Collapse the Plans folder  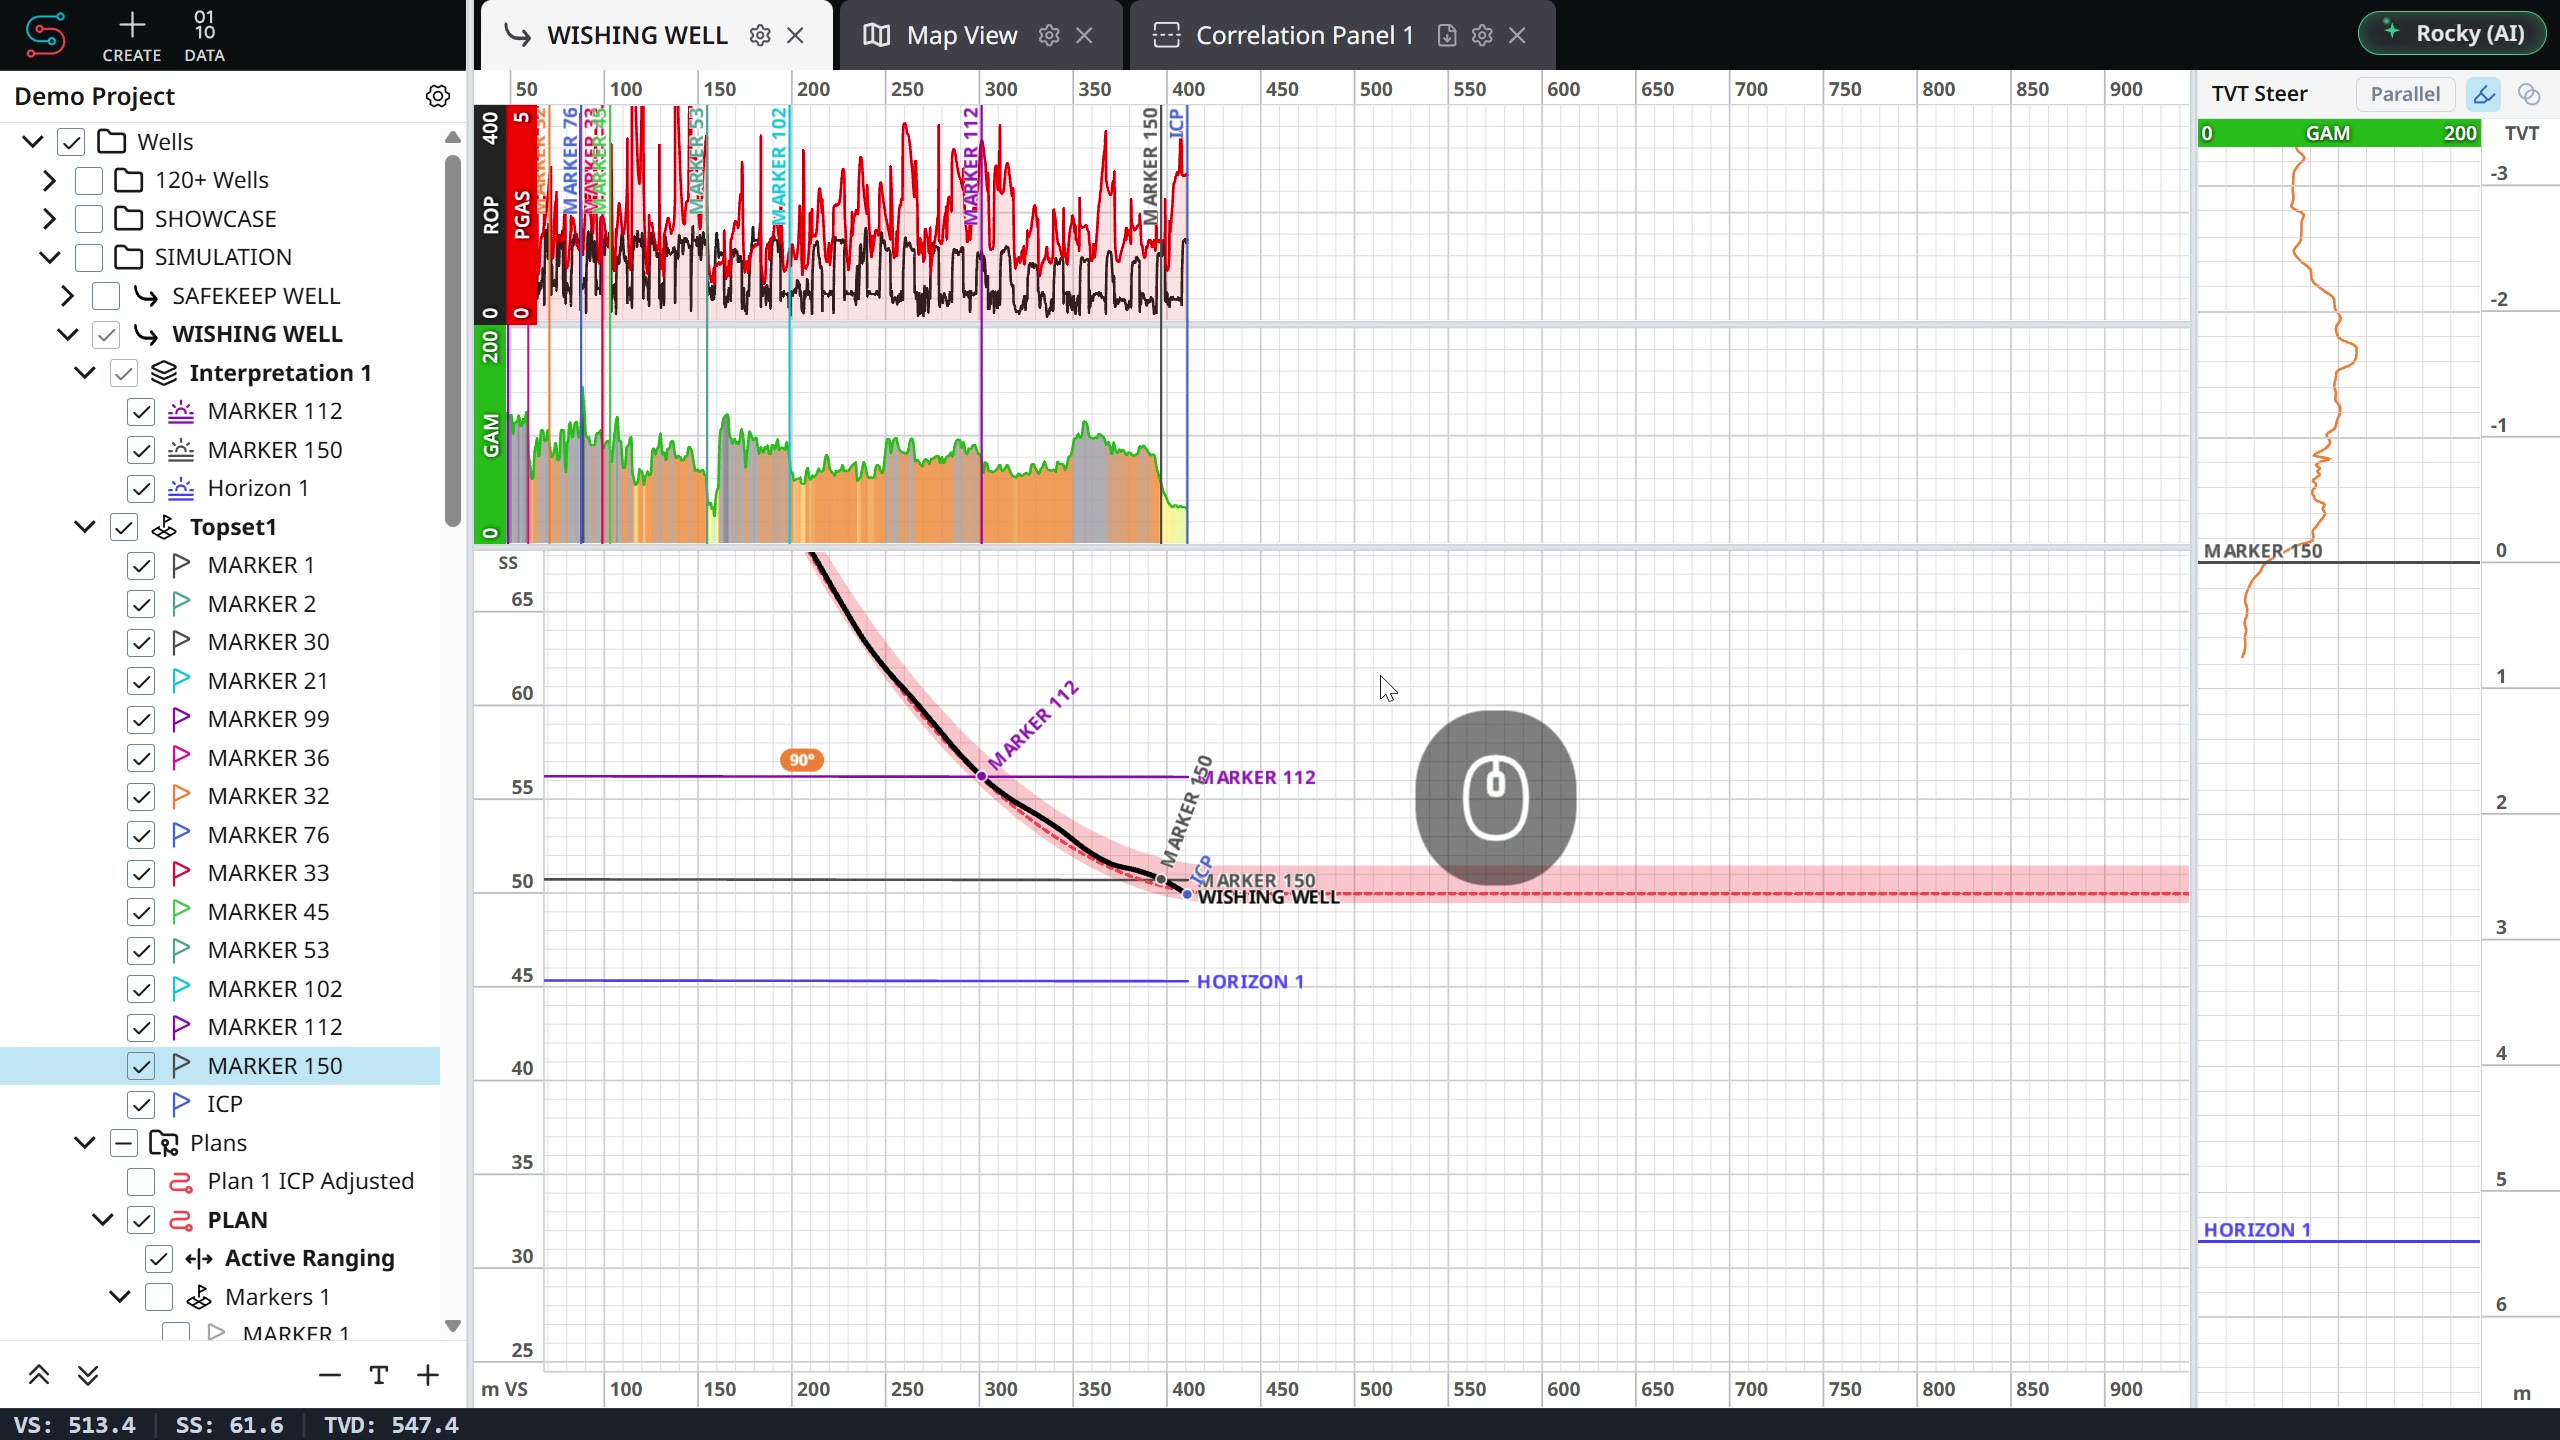pos(85,1142)
